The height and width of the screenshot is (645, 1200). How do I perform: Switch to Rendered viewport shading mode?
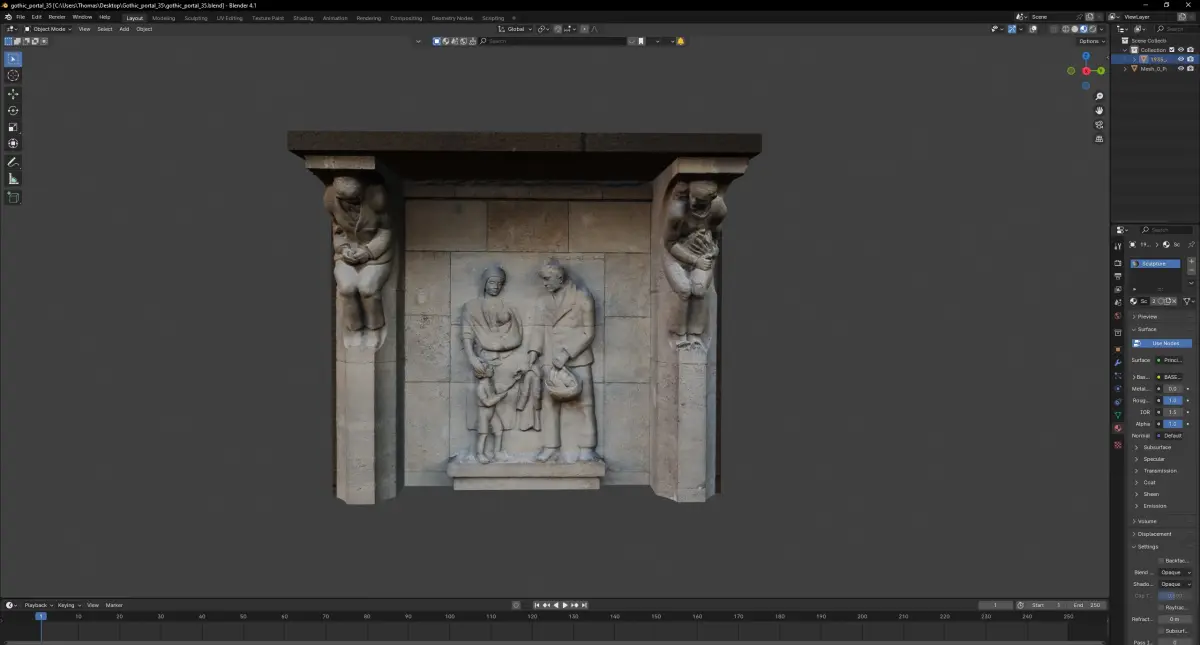(1091, 29)
